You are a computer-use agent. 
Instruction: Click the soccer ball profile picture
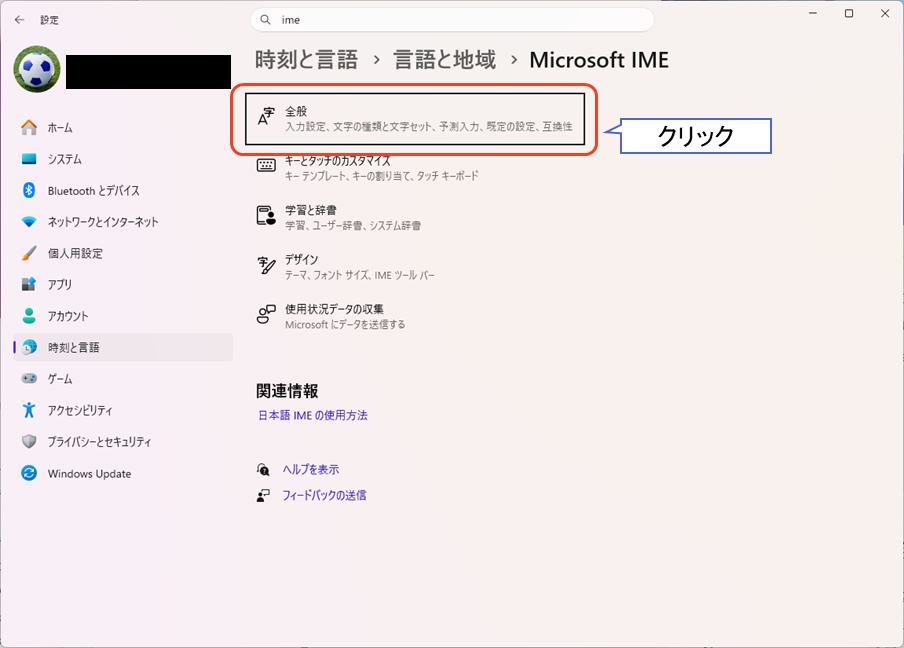click(x=37, y=70)
